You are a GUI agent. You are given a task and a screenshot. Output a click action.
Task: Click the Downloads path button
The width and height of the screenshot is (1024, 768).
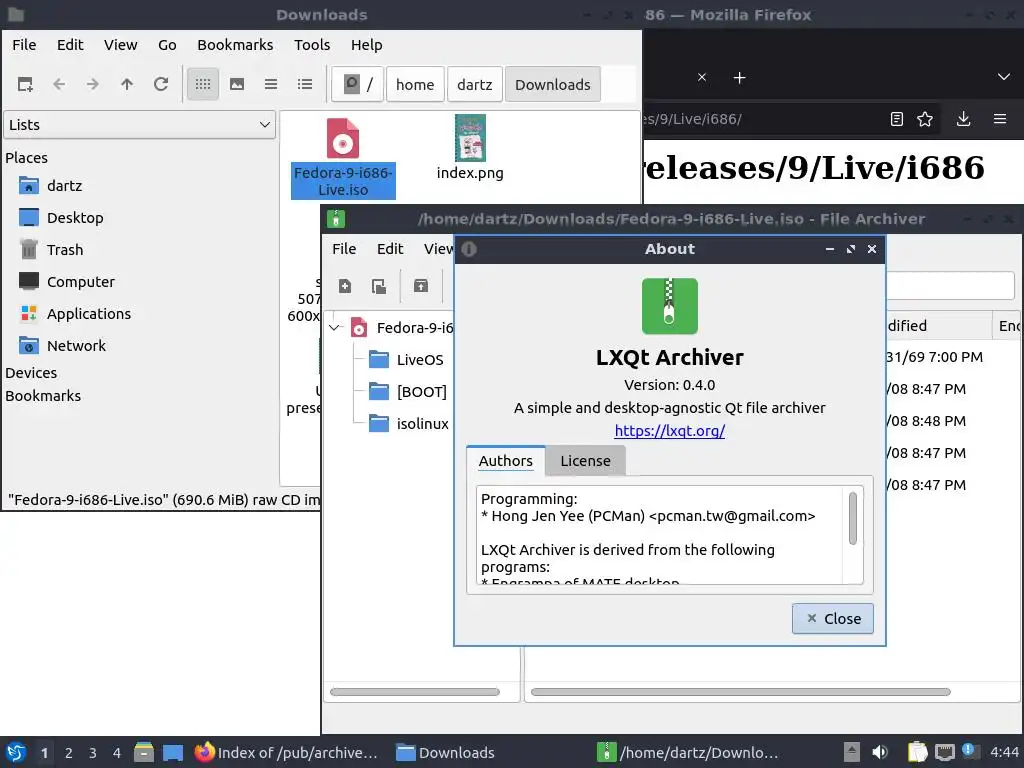(552, 84)
